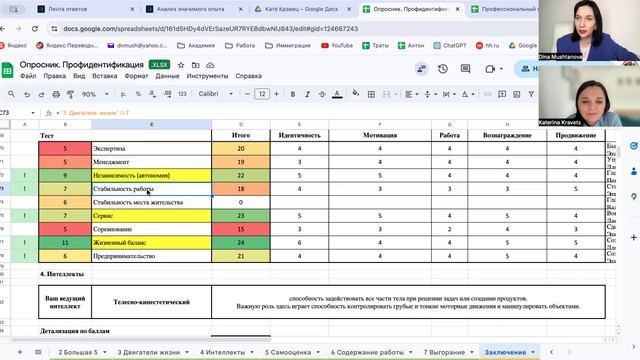This screenshot has height=360, width=640.
Task: Increase decimal places
Action: (167, 94)
